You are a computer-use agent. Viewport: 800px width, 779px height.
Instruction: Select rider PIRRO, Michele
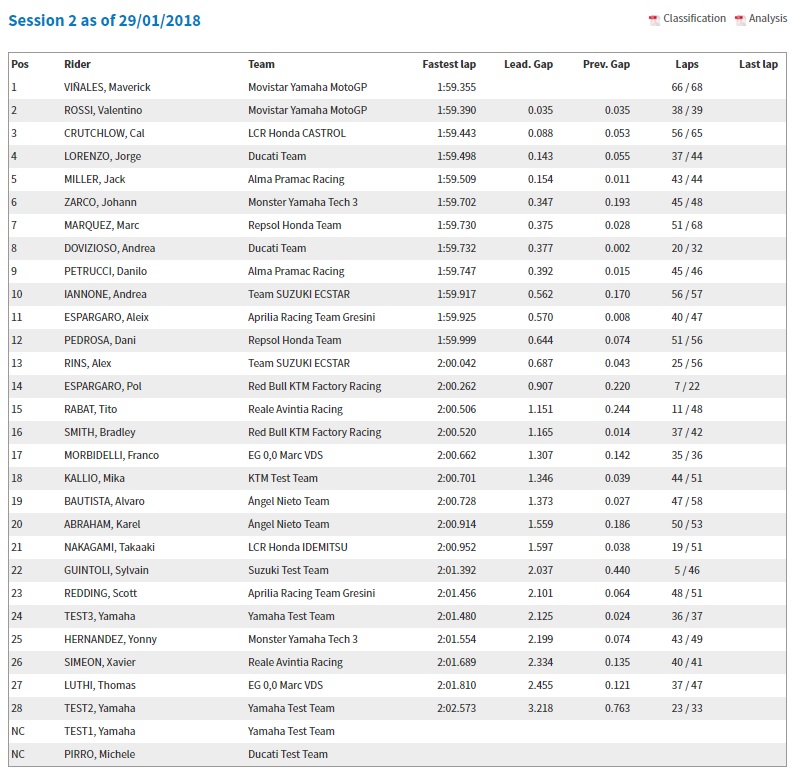tap(100, 753)
